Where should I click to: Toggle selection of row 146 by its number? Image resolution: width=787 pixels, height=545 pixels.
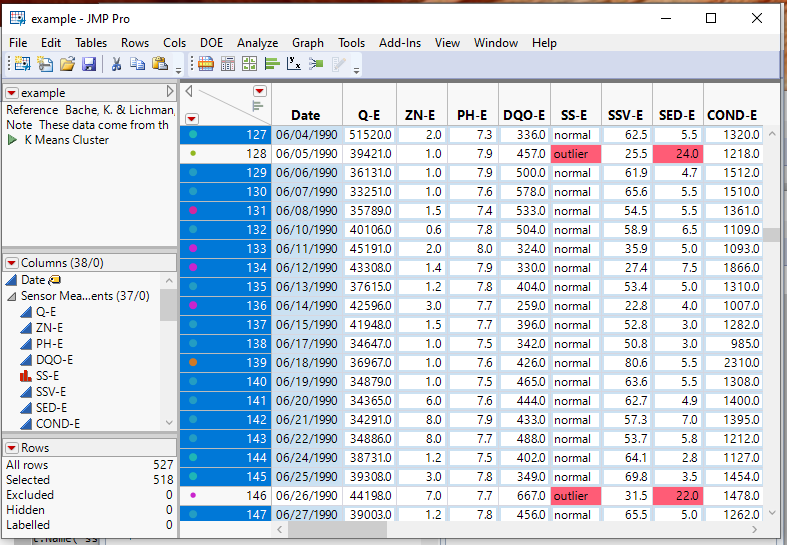[x=256, y=495]
